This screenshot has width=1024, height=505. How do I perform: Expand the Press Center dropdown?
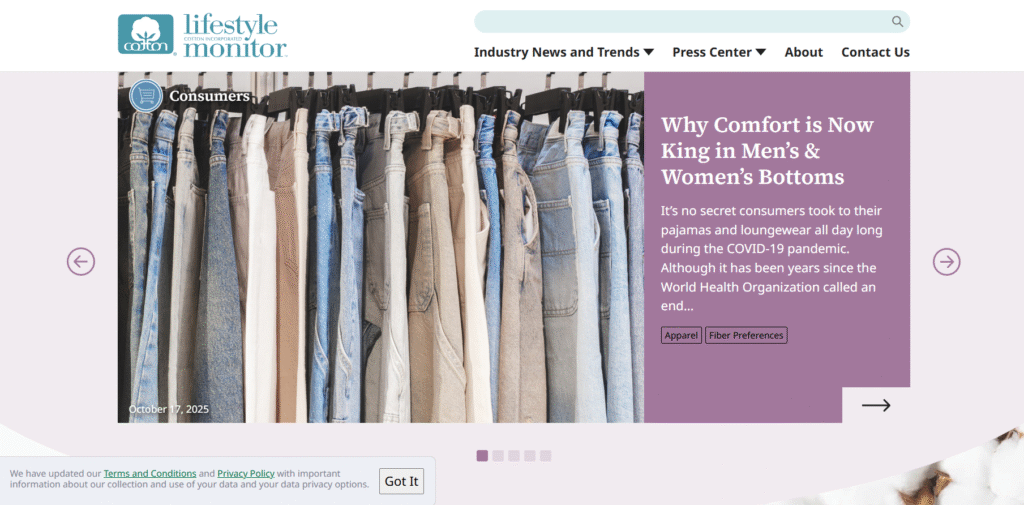pos(719,52)
